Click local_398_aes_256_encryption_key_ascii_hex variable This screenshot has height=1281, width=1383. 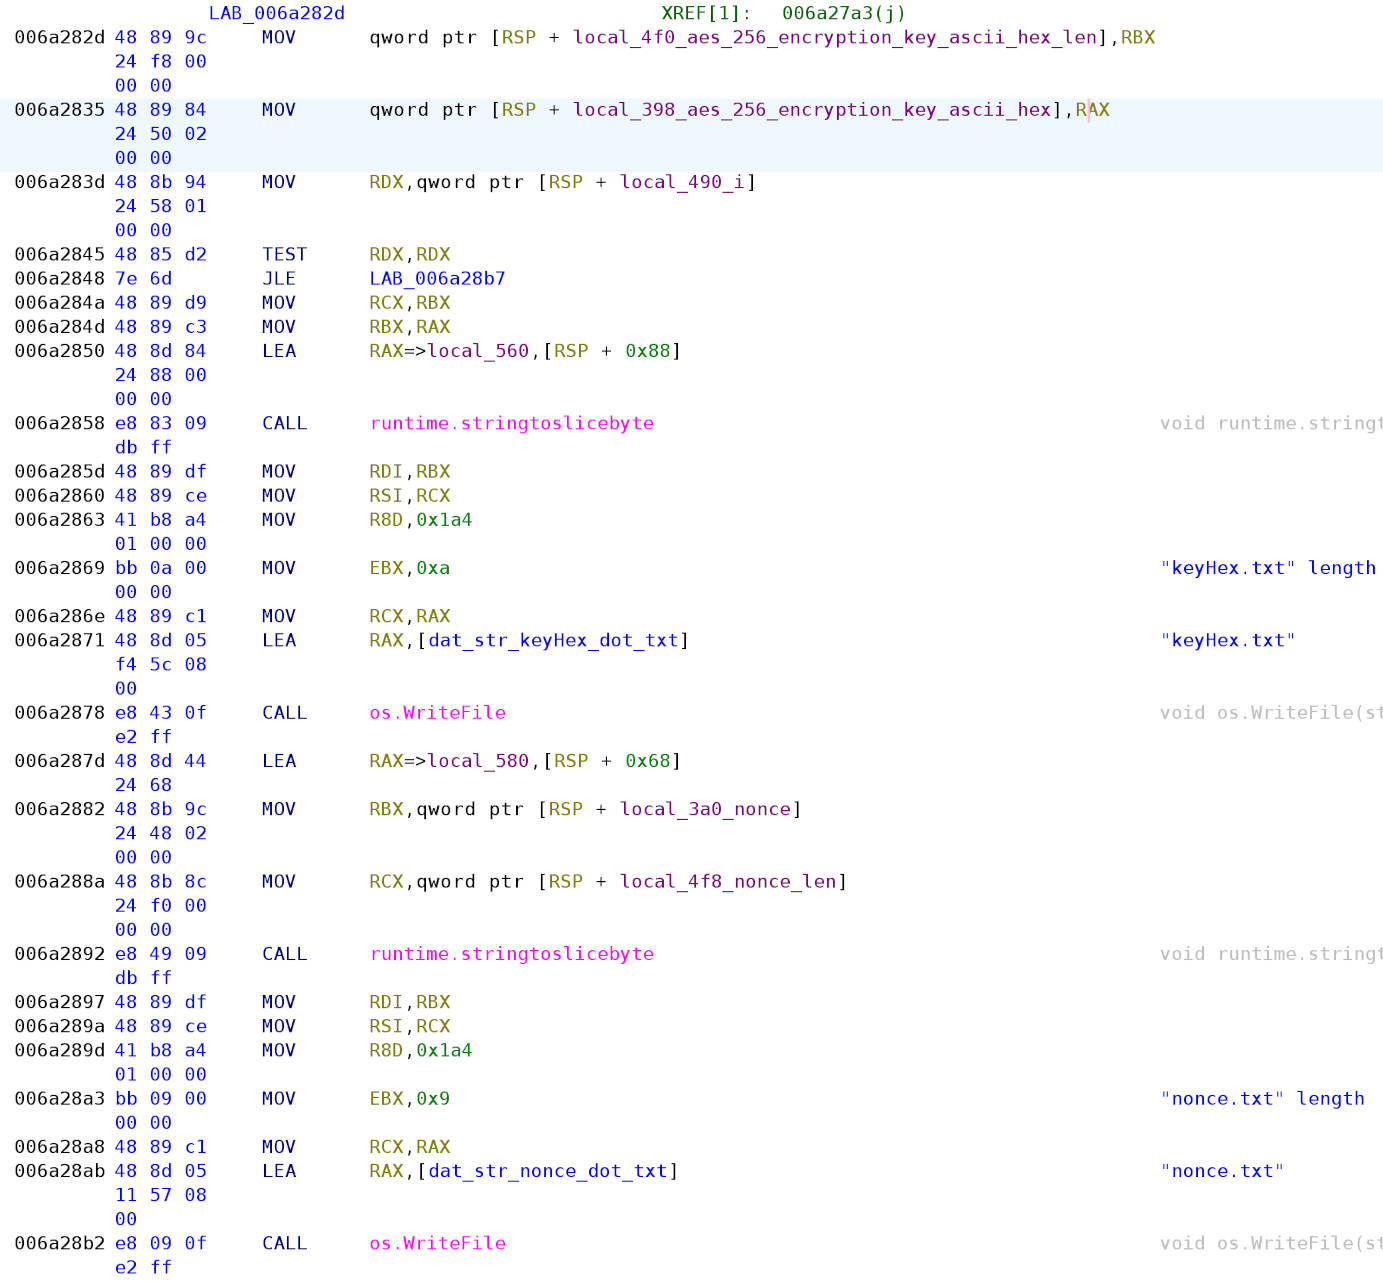(x=811, y=110)
